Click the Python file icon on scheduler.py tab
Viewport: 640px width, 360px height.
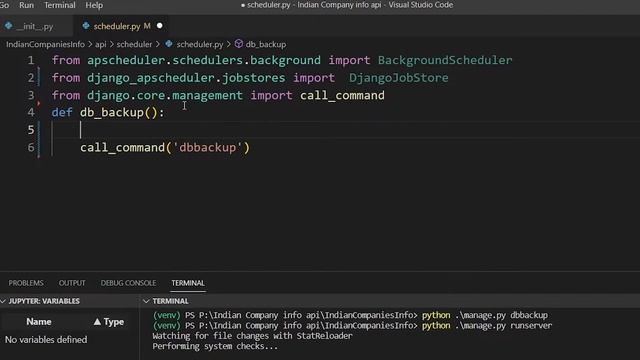coord(86,26)
